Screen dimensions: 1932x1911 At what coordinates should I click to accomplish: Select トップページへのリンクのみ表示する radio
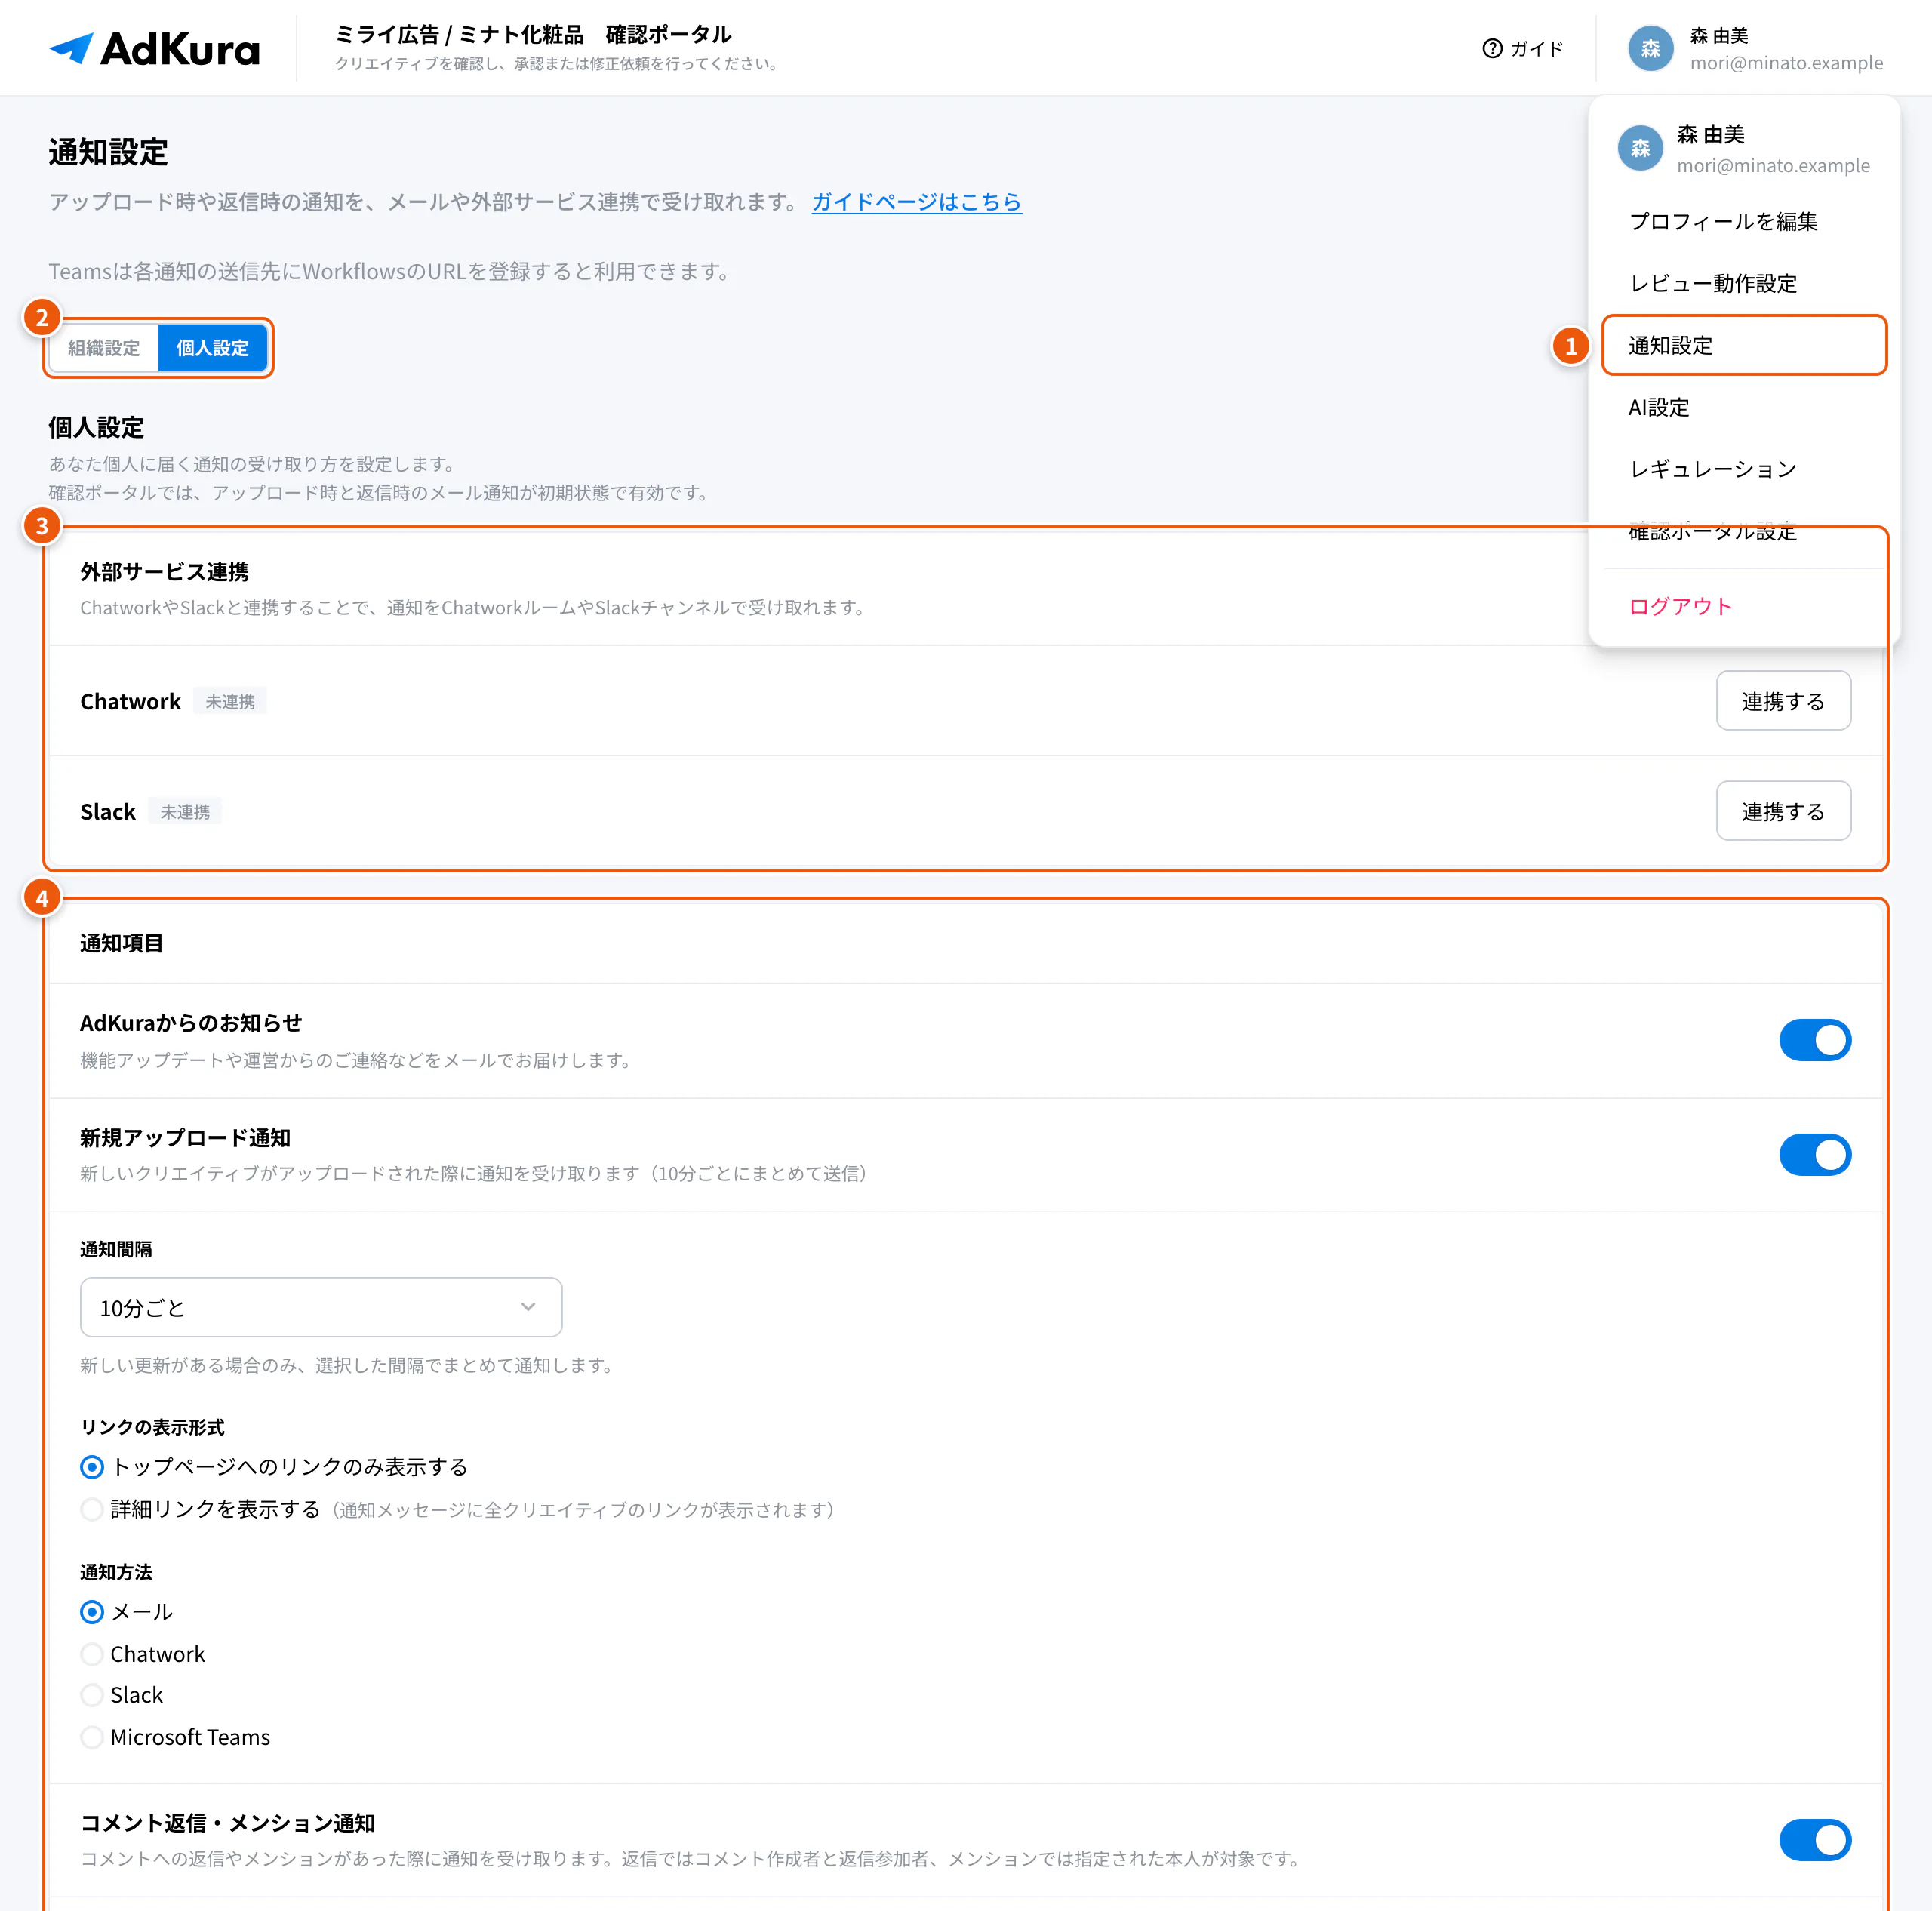tap(92, 1467)
